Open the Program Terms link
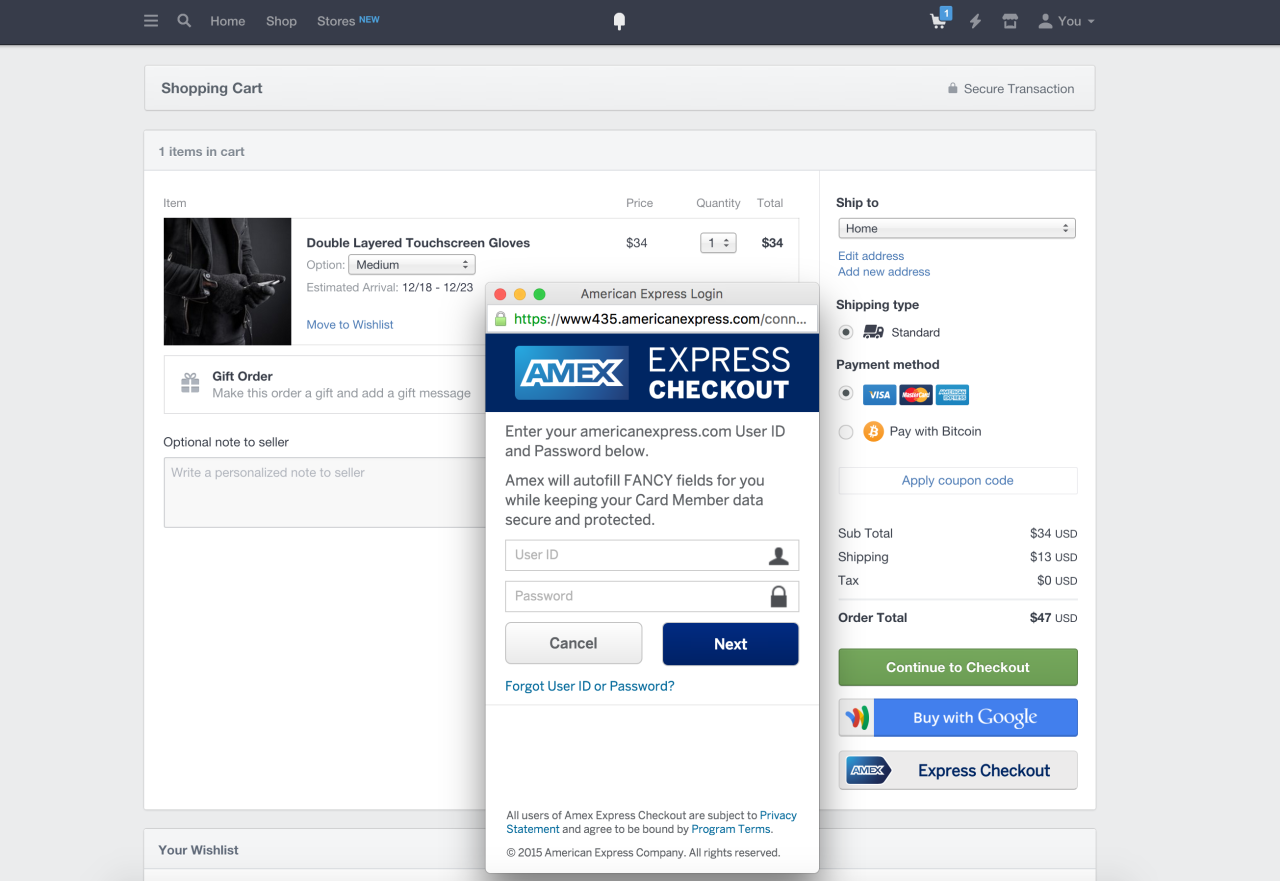 point(731,829)
